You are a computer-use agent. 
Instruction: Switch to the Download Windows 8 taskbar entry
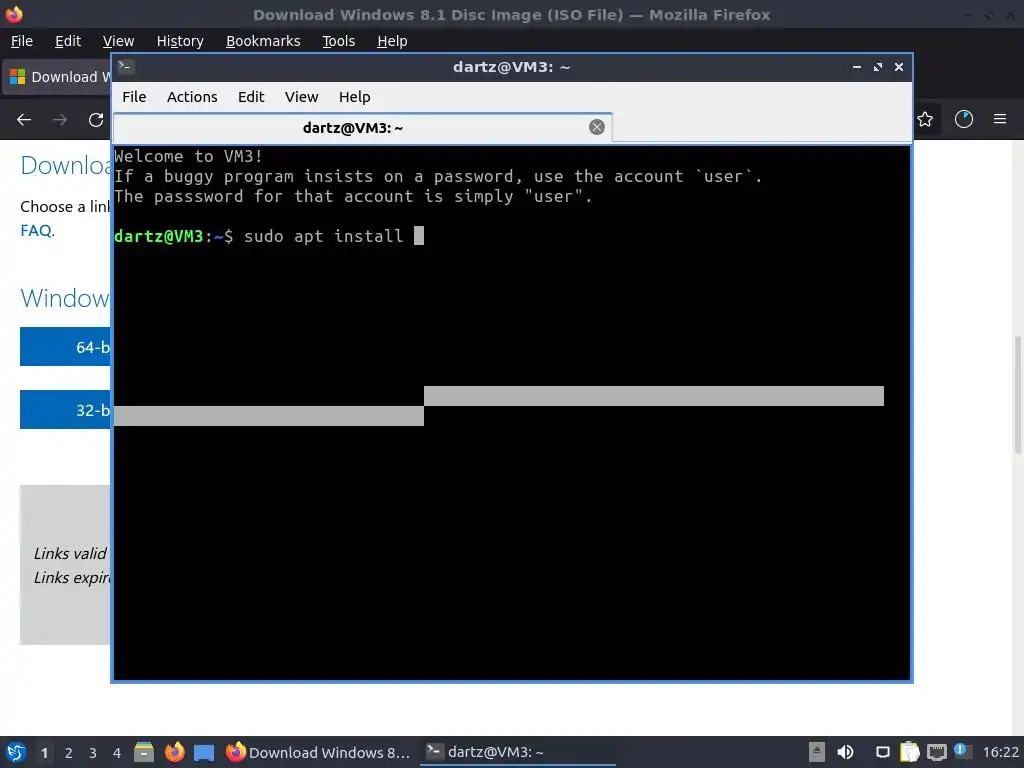[x=319, y=752]
